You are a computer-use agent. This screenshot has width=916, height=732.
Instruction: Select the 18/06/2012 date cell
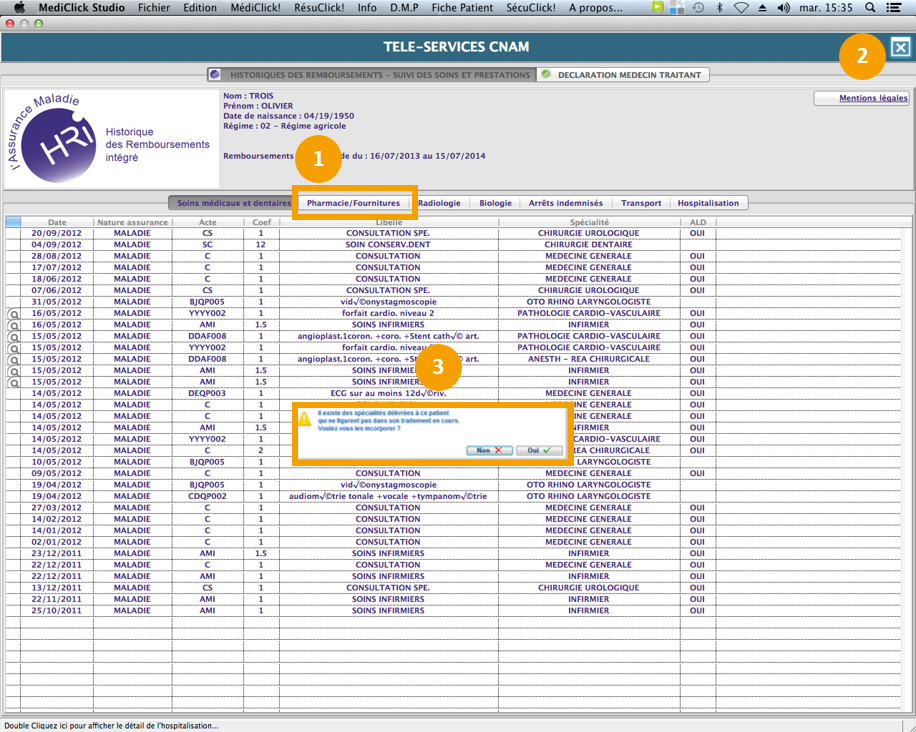57,279
